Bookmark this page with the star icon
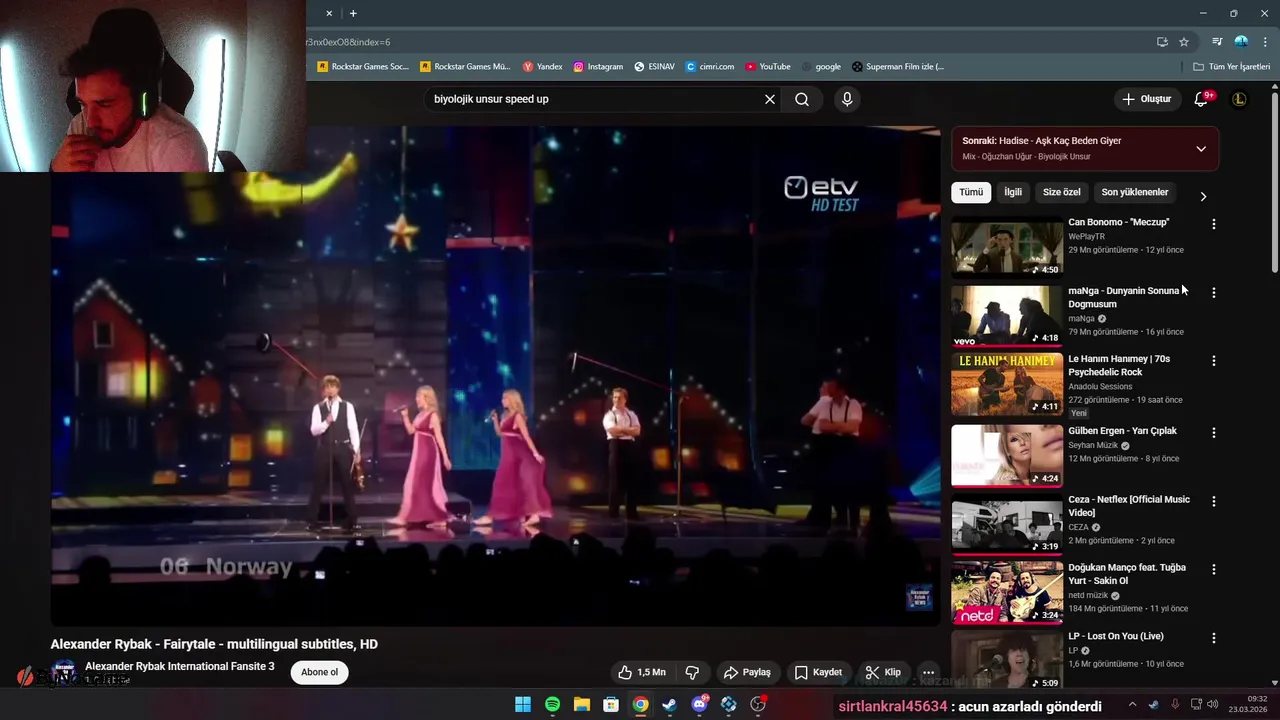1280x720 pixels. (x=1184, y=42)
